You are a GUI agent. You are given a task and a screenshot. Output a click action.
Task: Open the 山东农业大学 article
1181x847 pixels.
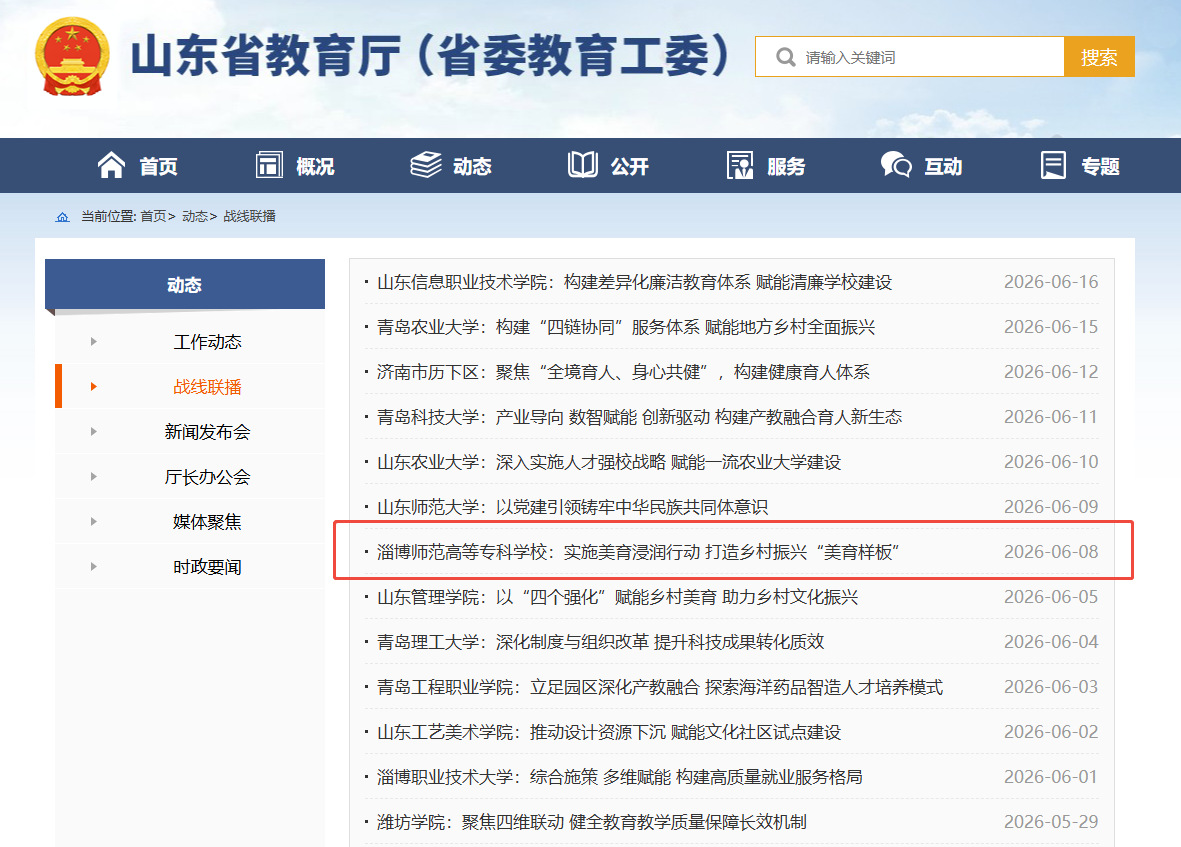point(609,462)
